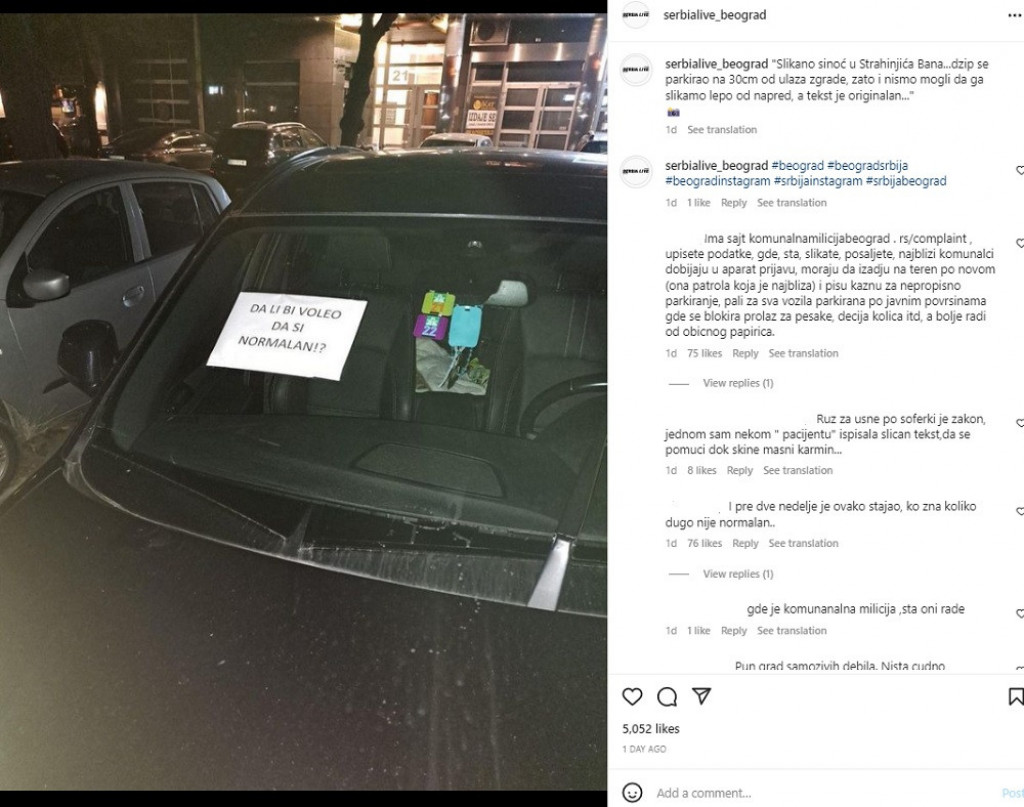Screen dimensions: 1024x807
Task: Open serbialive_beograd profile avatar at top
Action: click(x=635, y=15)
